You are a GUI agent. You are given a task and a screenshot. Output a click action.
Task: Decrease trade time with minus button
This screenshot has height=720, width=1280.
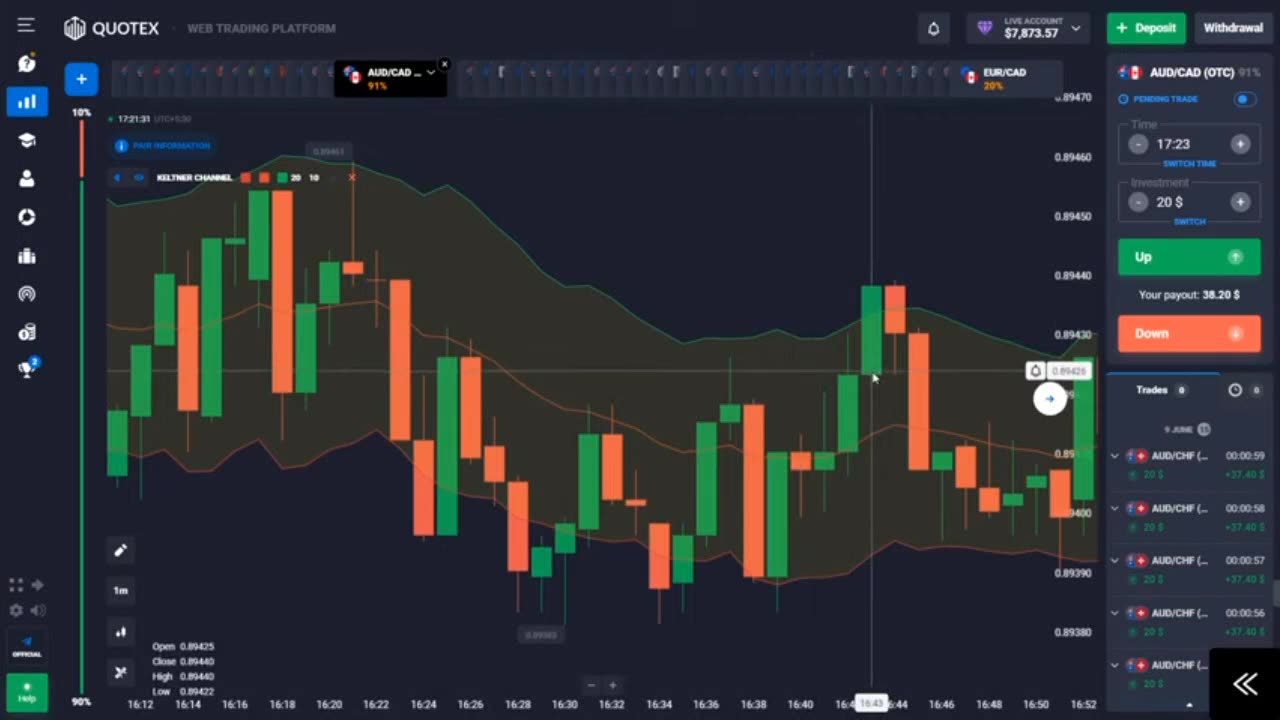tap(1138, 144)
